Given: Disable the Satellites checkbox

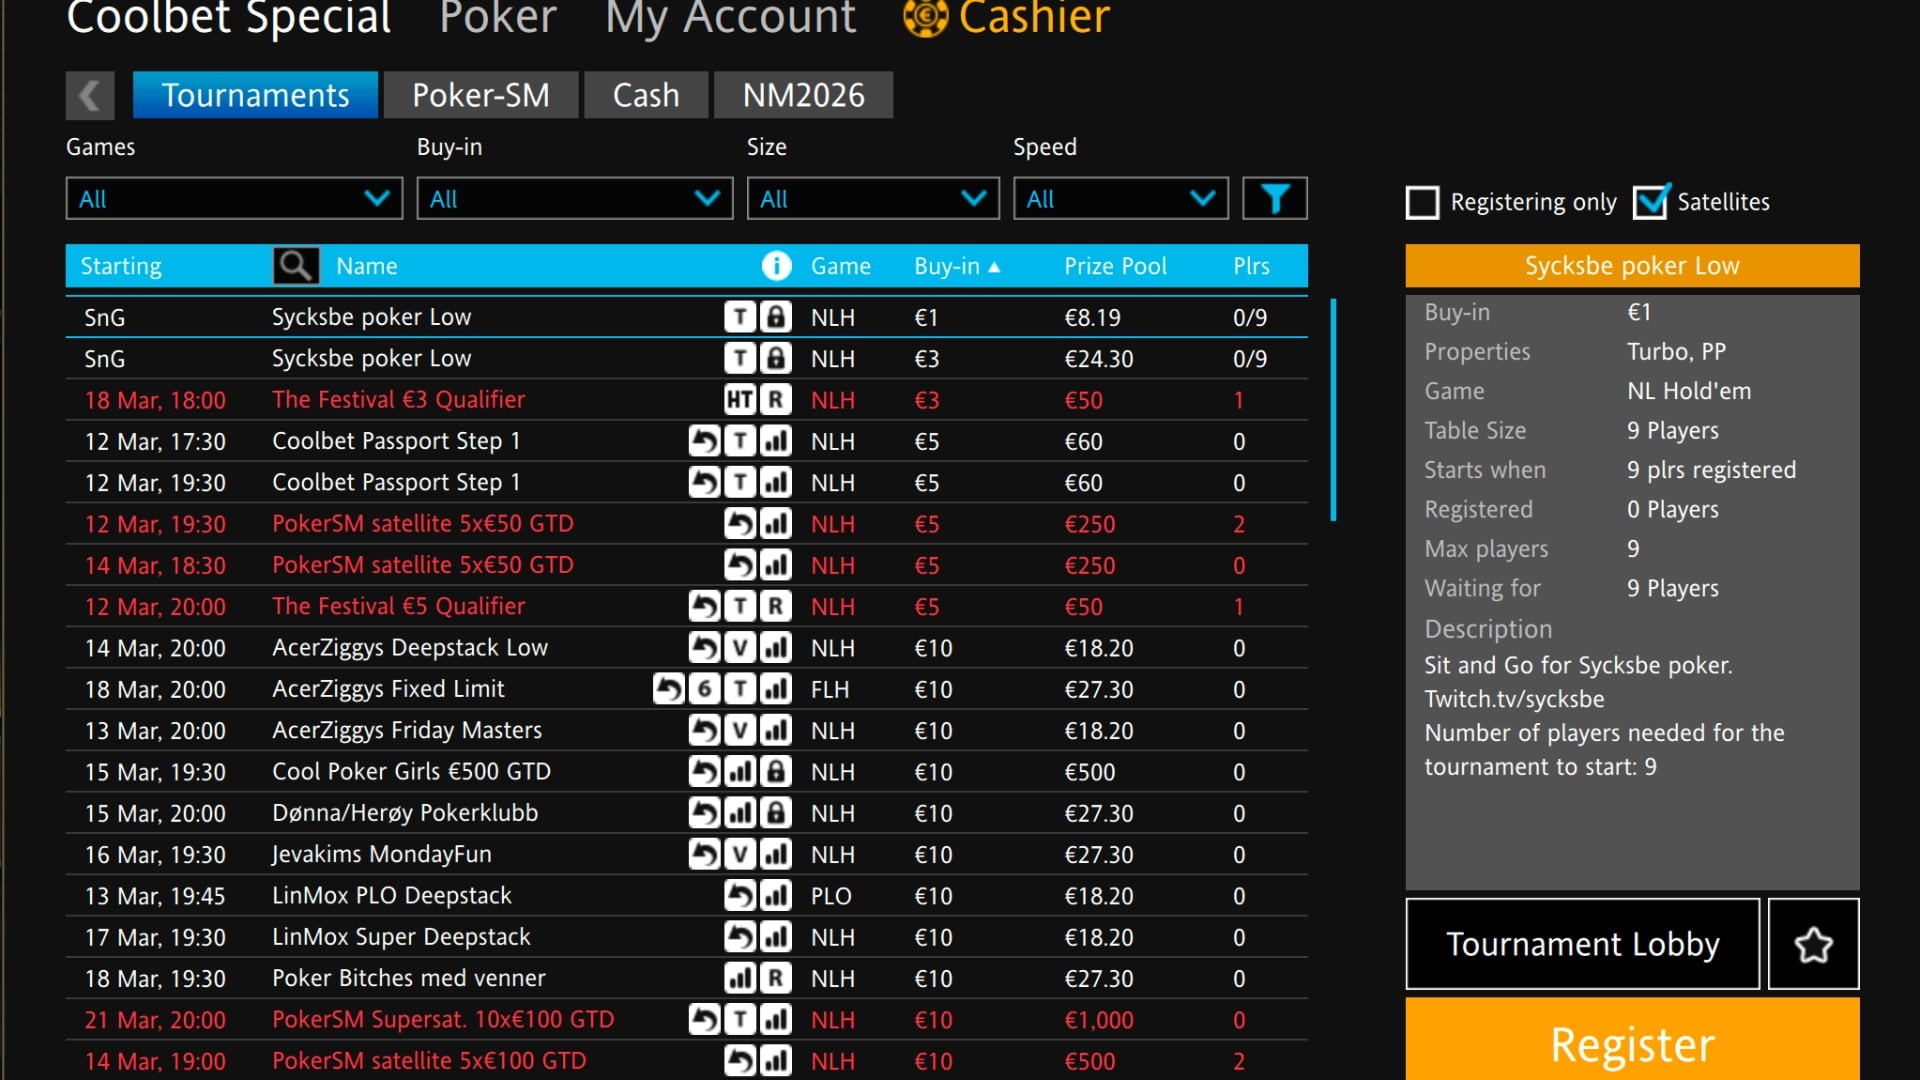Looking at the screenshot, I should click(x=1652, y=201).
